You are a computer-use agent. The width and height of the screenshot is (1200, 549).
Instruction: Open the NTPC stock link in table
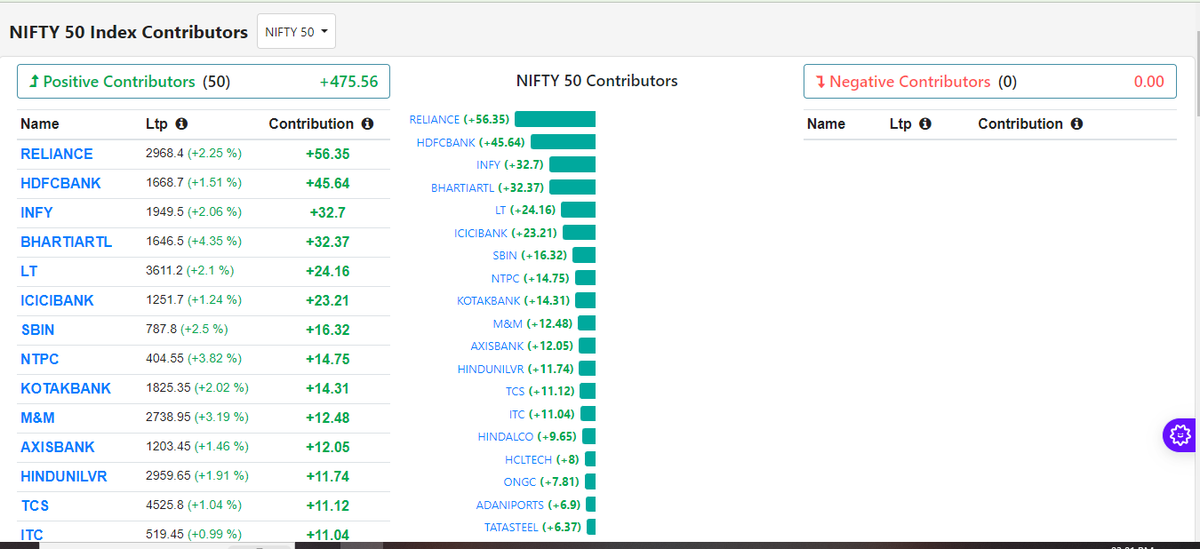point(39,359)
